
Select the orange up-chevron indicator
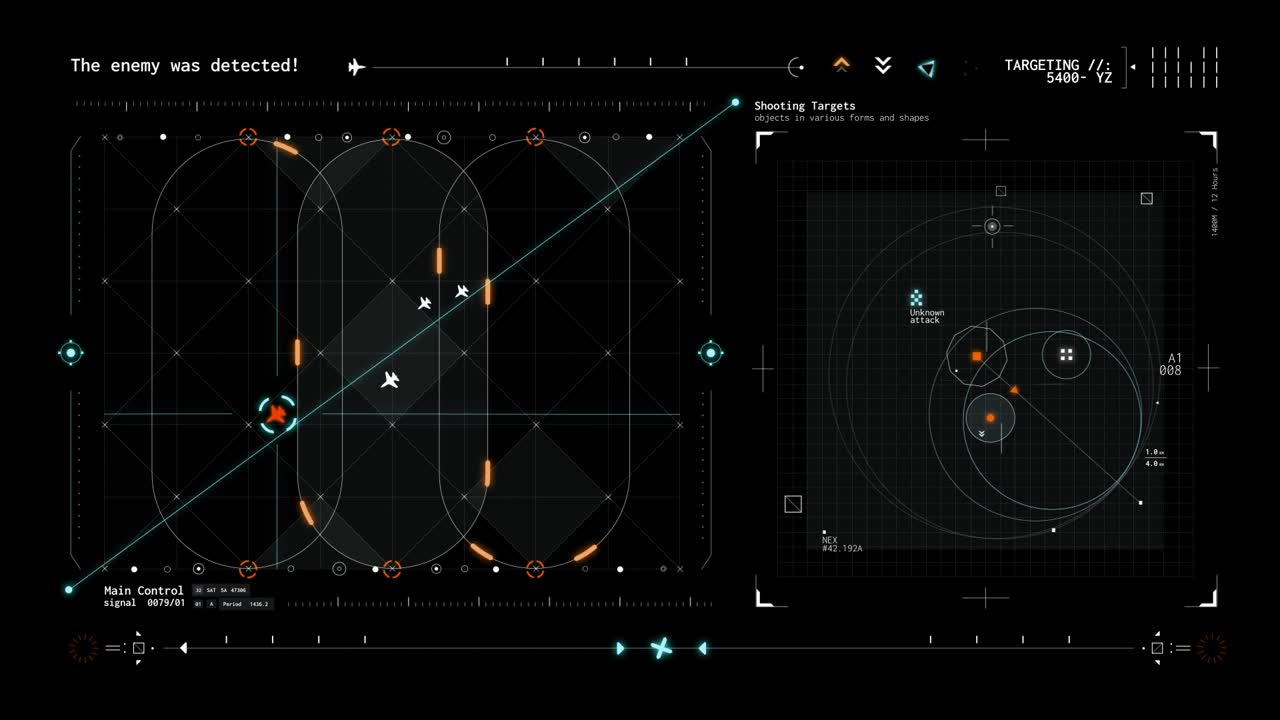click(x=842, y=65)
